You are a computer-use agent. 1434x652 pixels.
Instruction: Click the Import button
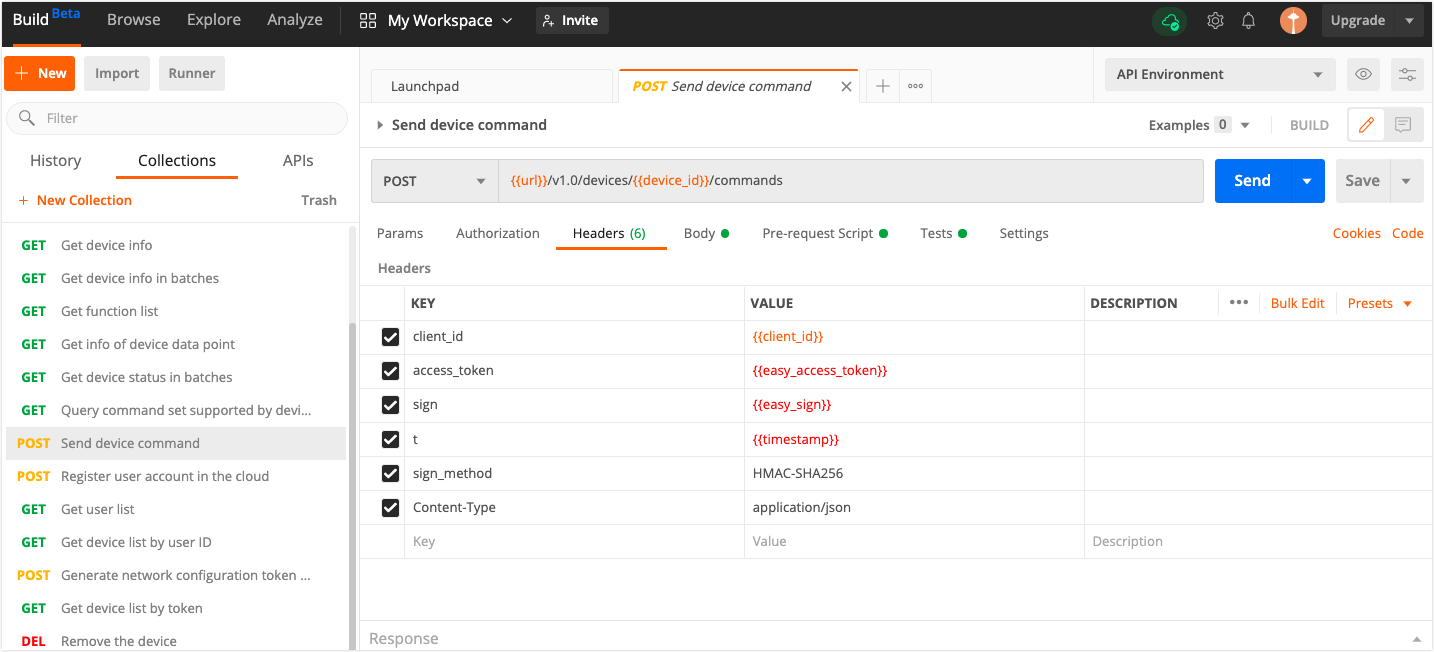tap(117, 73)
